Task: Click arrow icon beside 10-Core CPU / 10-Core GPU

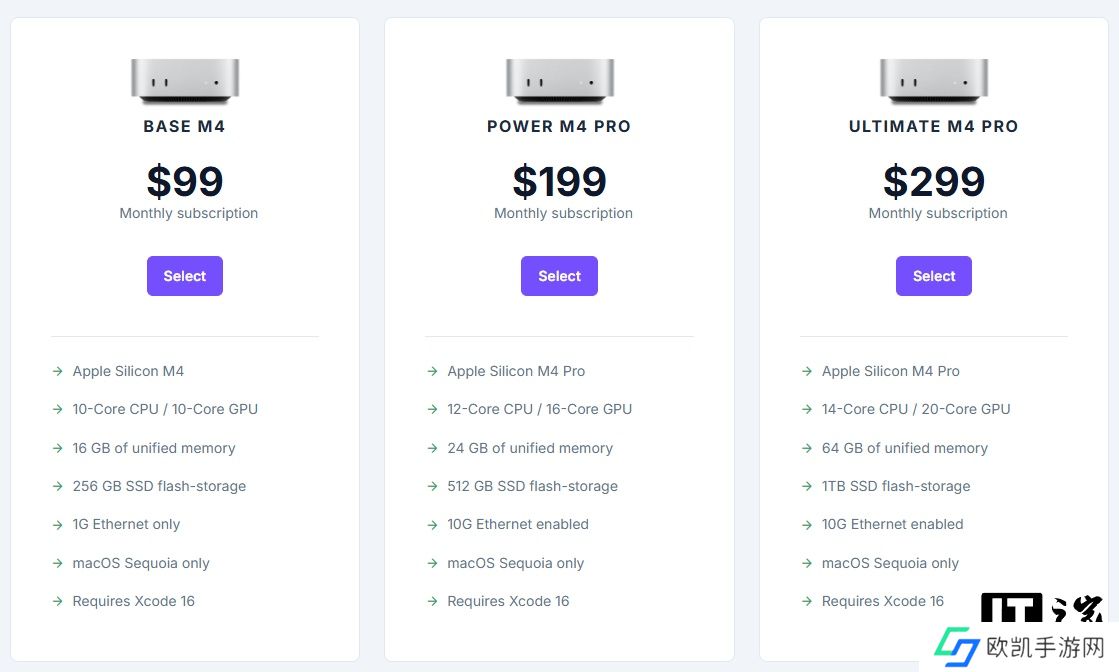Action: pos(58,409)
